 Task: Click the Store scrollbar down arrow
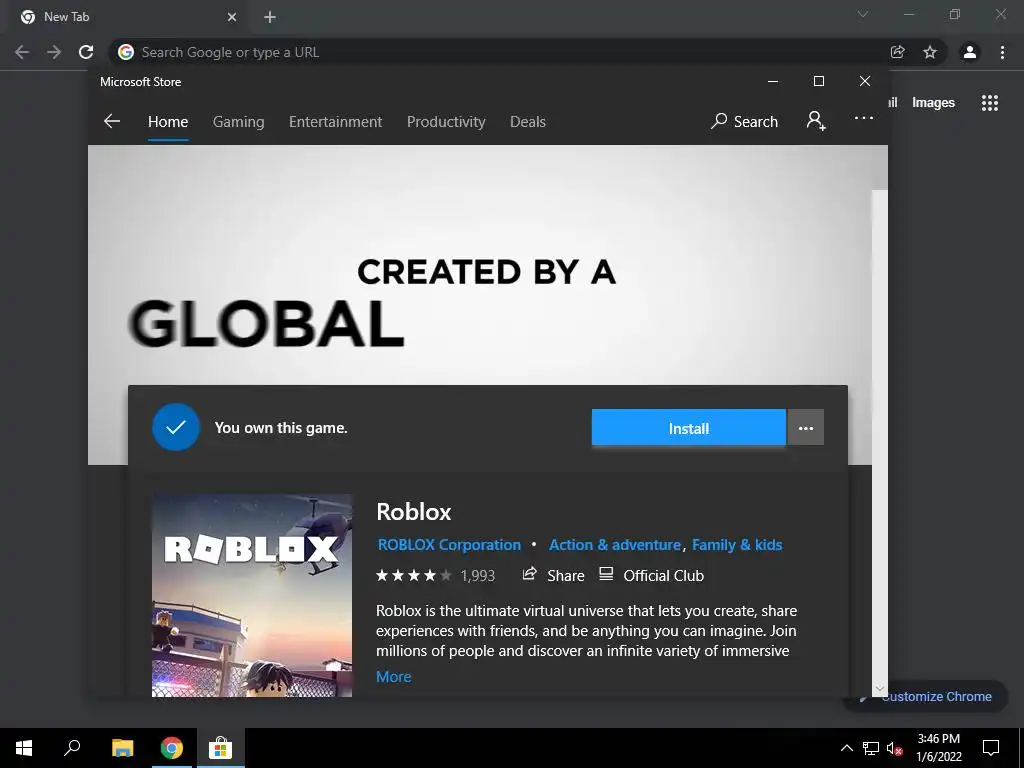pyautogui.click(x=880, y=688)
